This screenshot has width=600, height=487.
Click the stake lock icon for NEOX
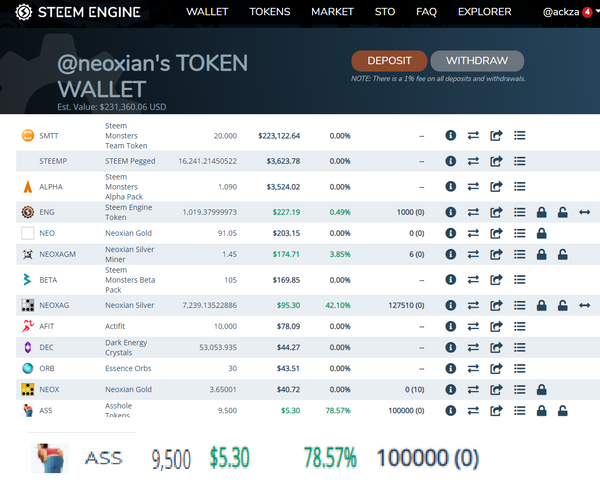(541, 389)
